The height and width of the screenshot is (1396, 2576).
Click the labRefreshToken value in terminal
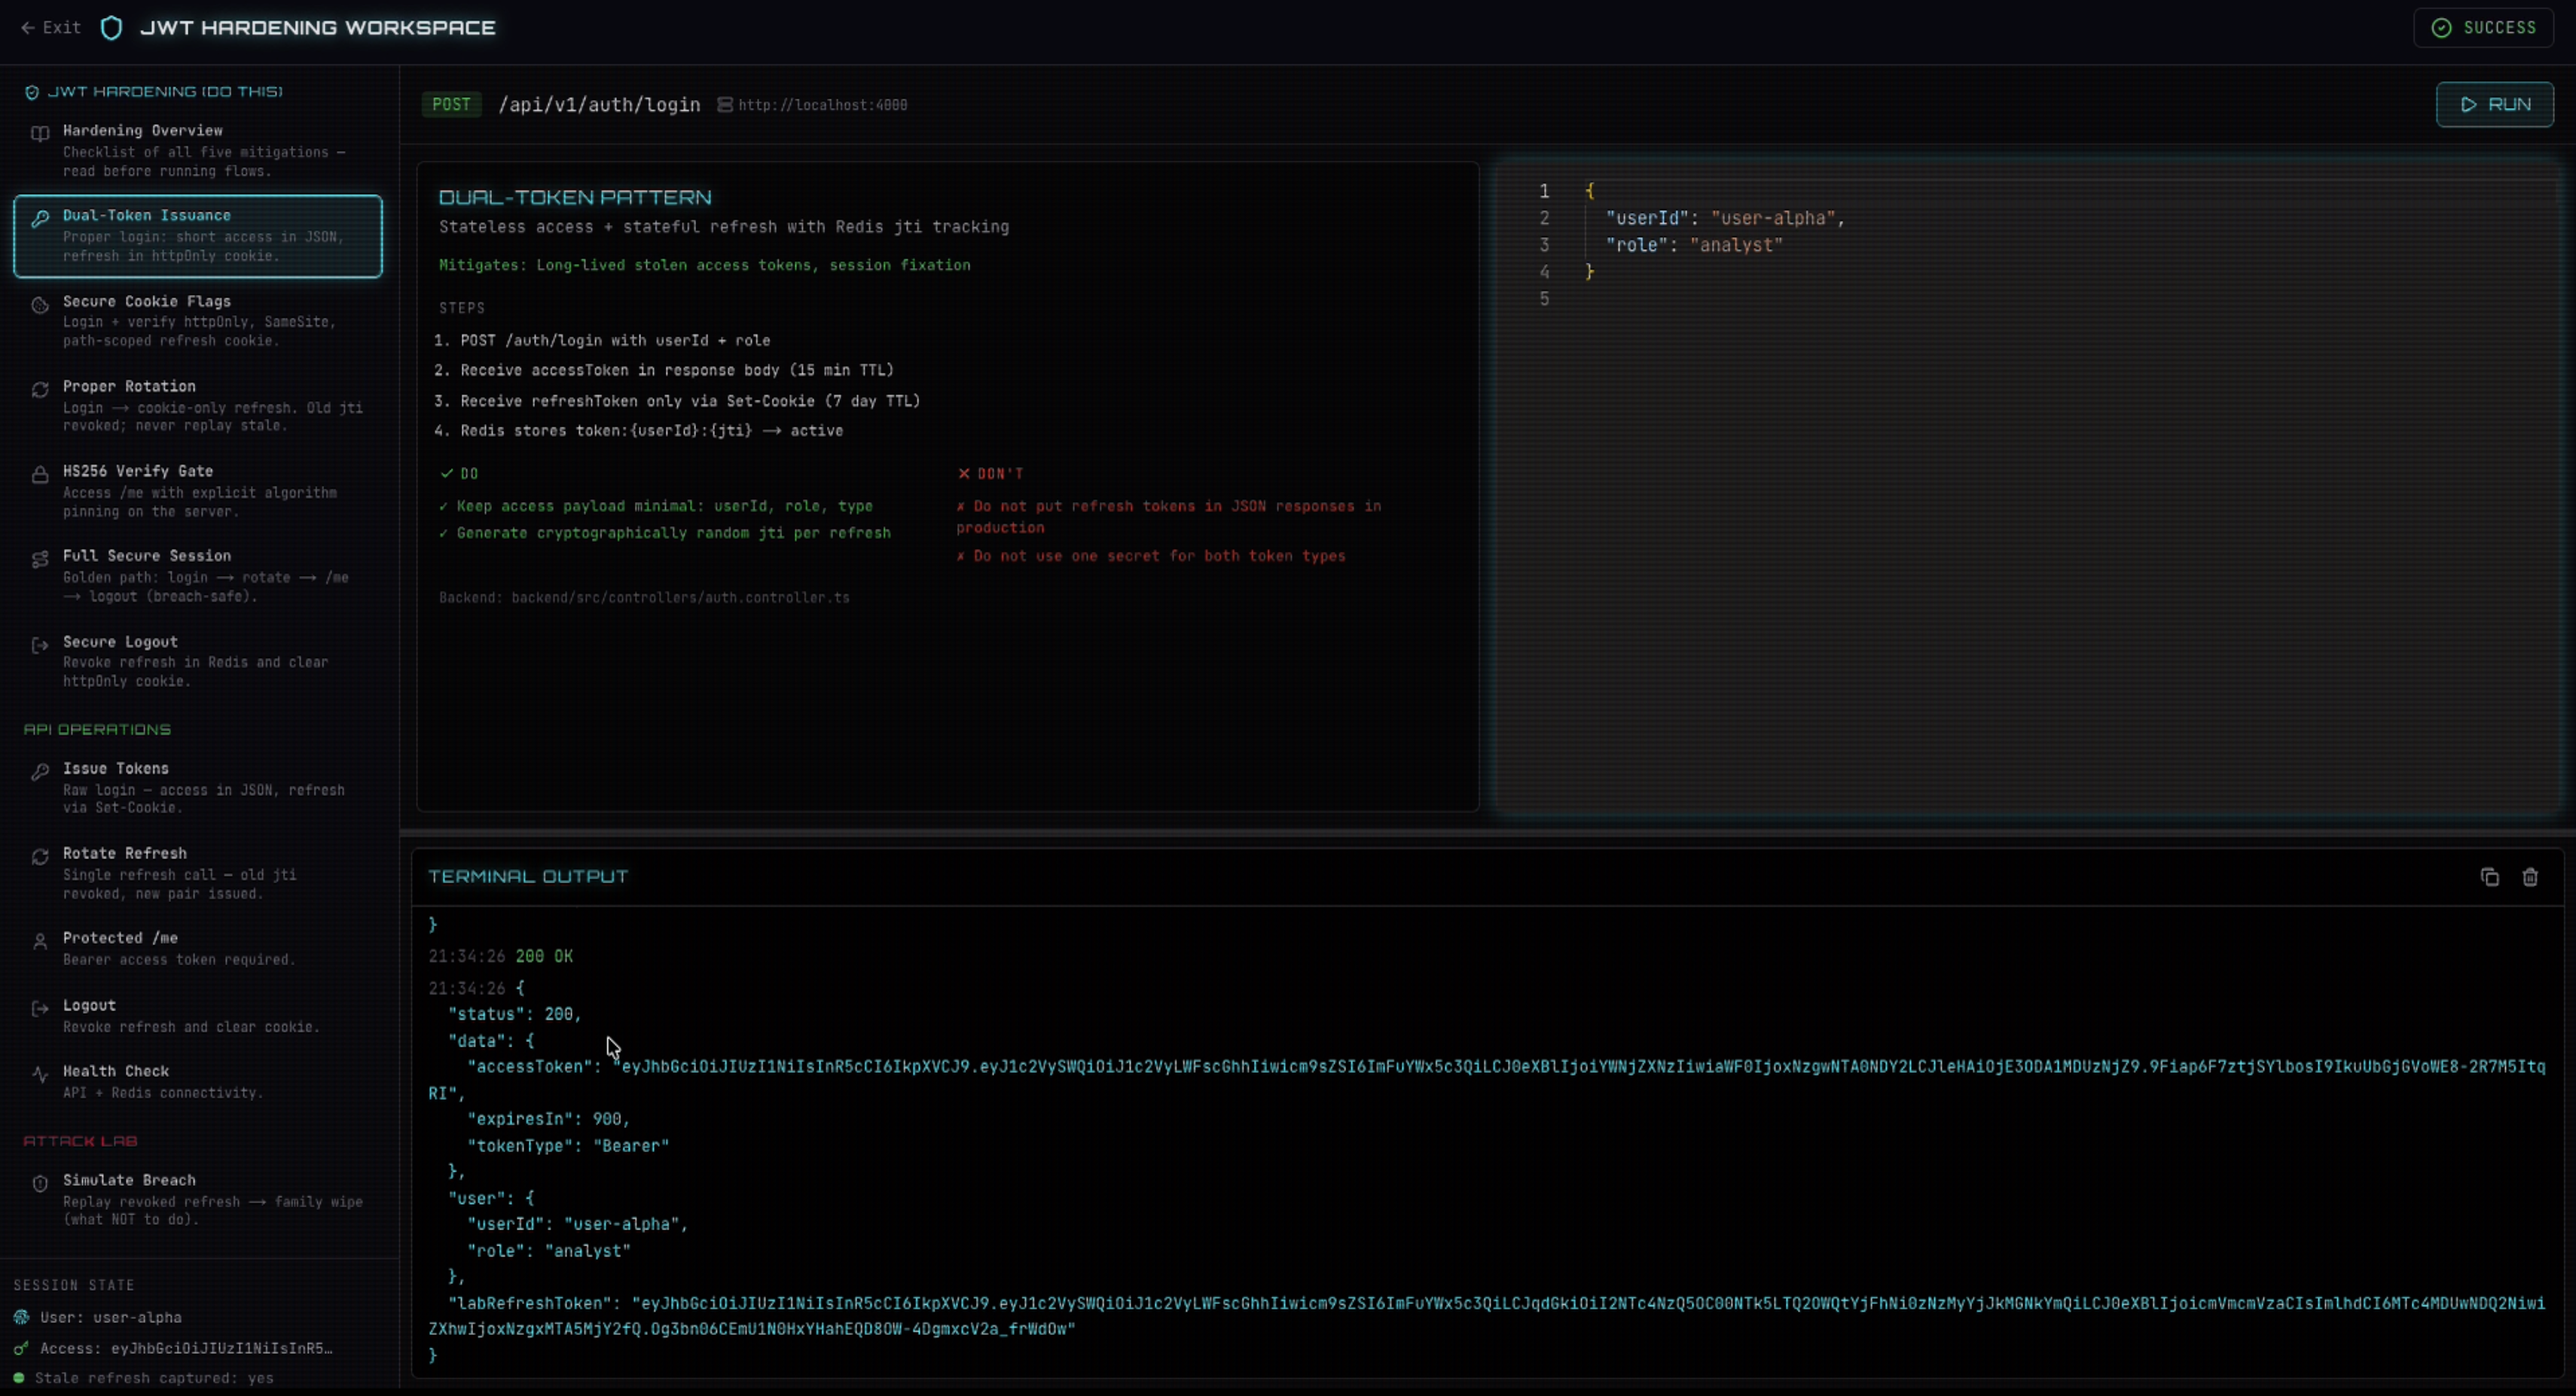[1486, 1316]
